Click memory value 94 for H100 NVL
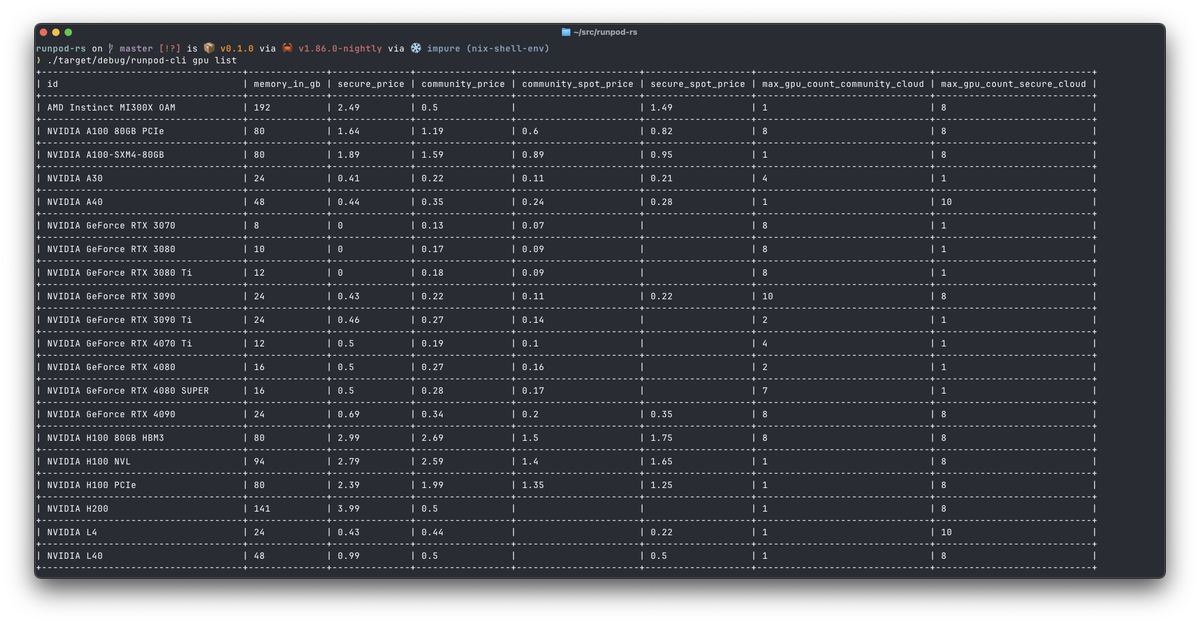 click(260, 462)
